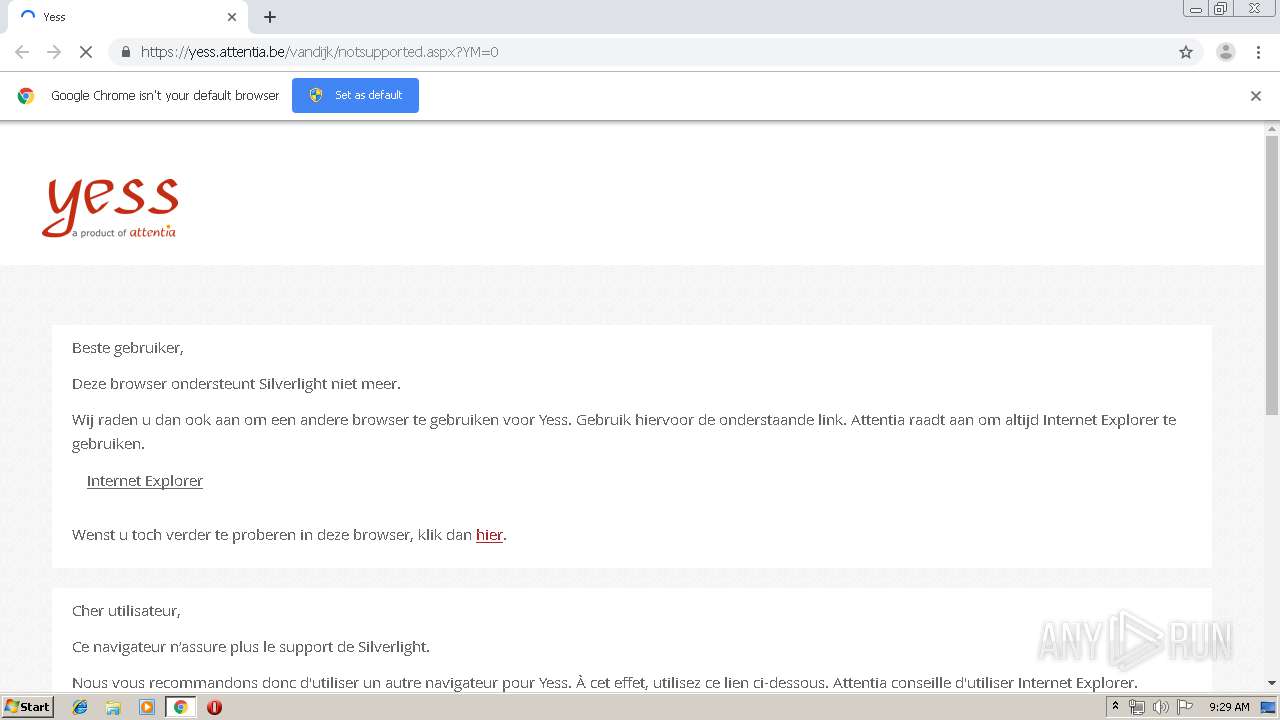Close the Yess tab
The image size is (1280, 720).
pyautogui.click(x=232, y=17)
